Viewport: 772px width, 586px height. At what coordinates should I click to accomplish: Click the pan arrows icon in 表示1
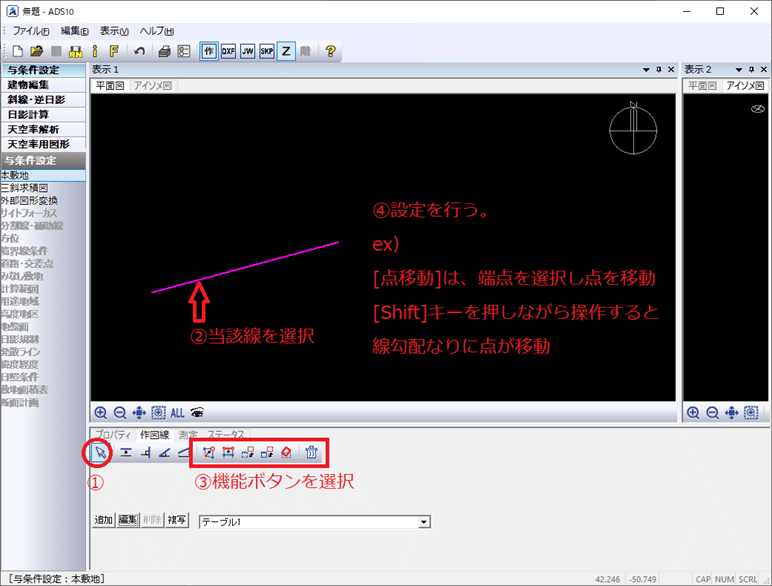pyautogui.click(x=139, y=413)
